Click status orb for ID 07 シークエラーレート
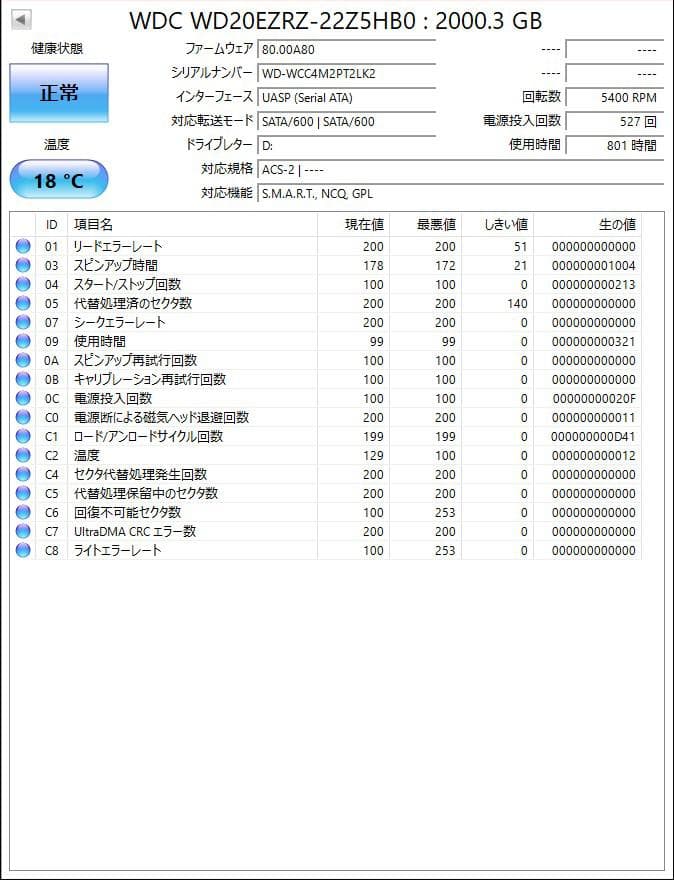The width and height of the screenshot is (674, 880). tap(23, 322)
